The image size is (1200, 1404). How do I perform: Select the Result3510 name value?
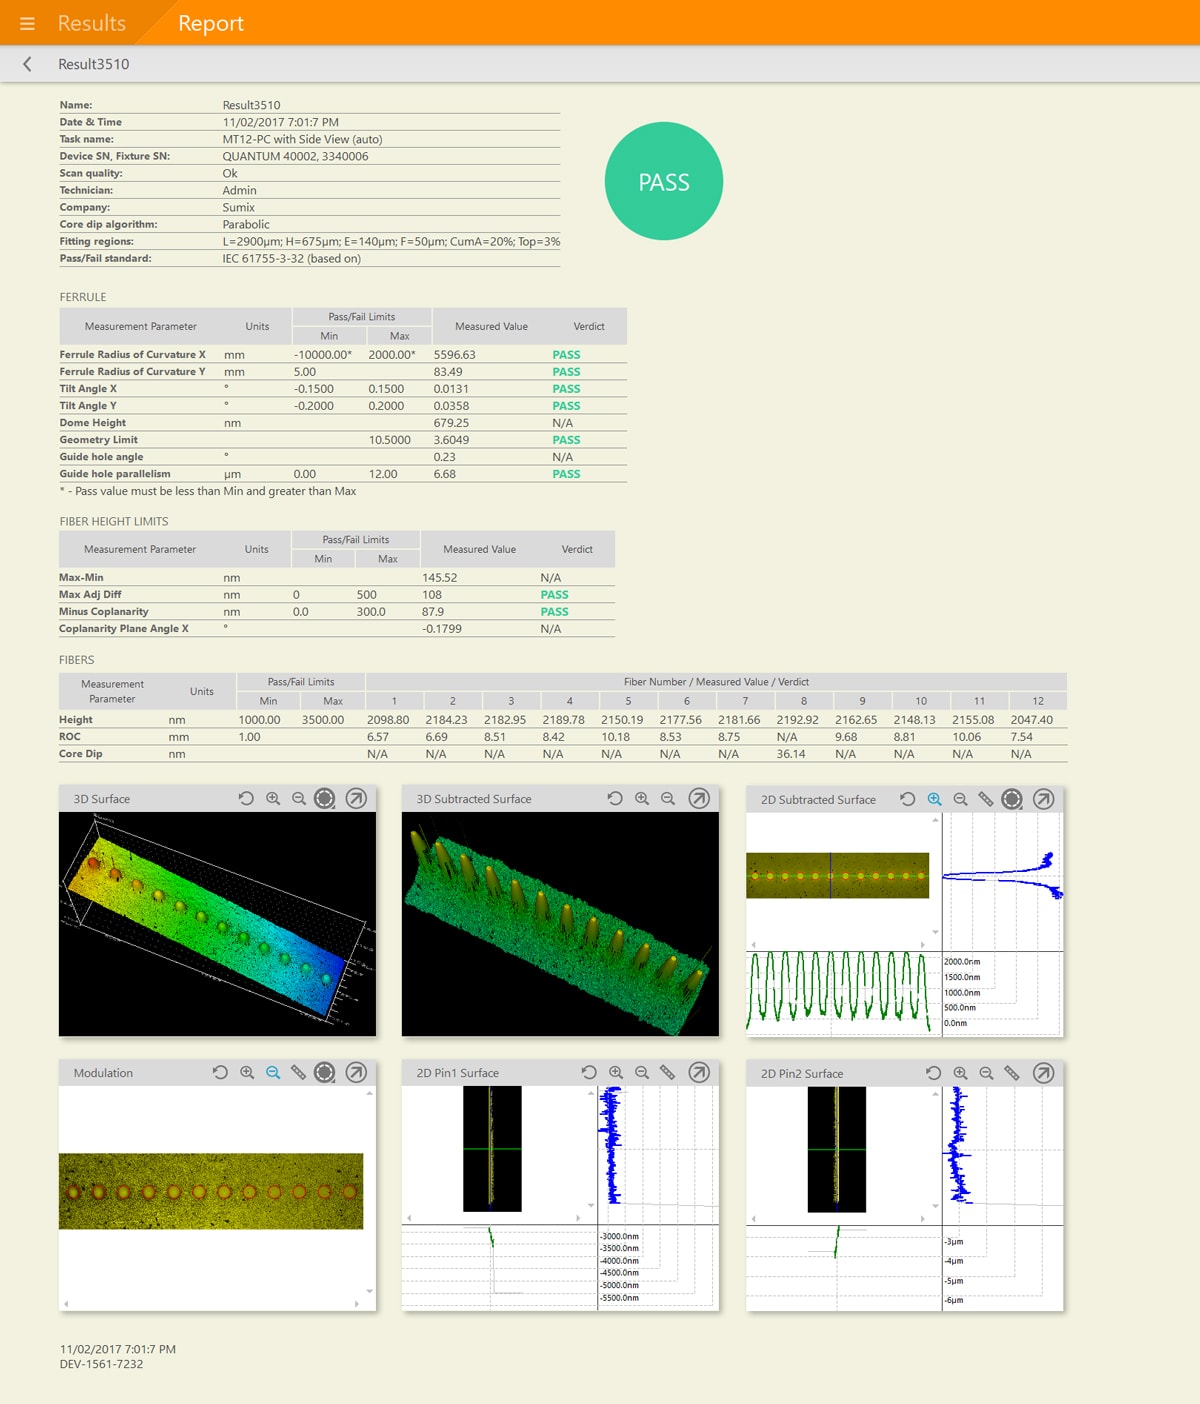pos(251,105)
